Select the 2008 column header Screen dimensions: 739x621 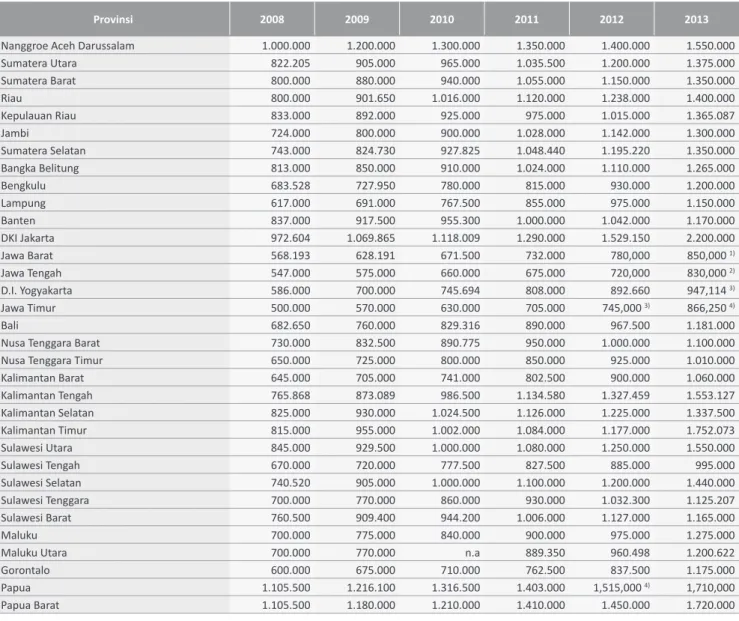pos(272,19)
